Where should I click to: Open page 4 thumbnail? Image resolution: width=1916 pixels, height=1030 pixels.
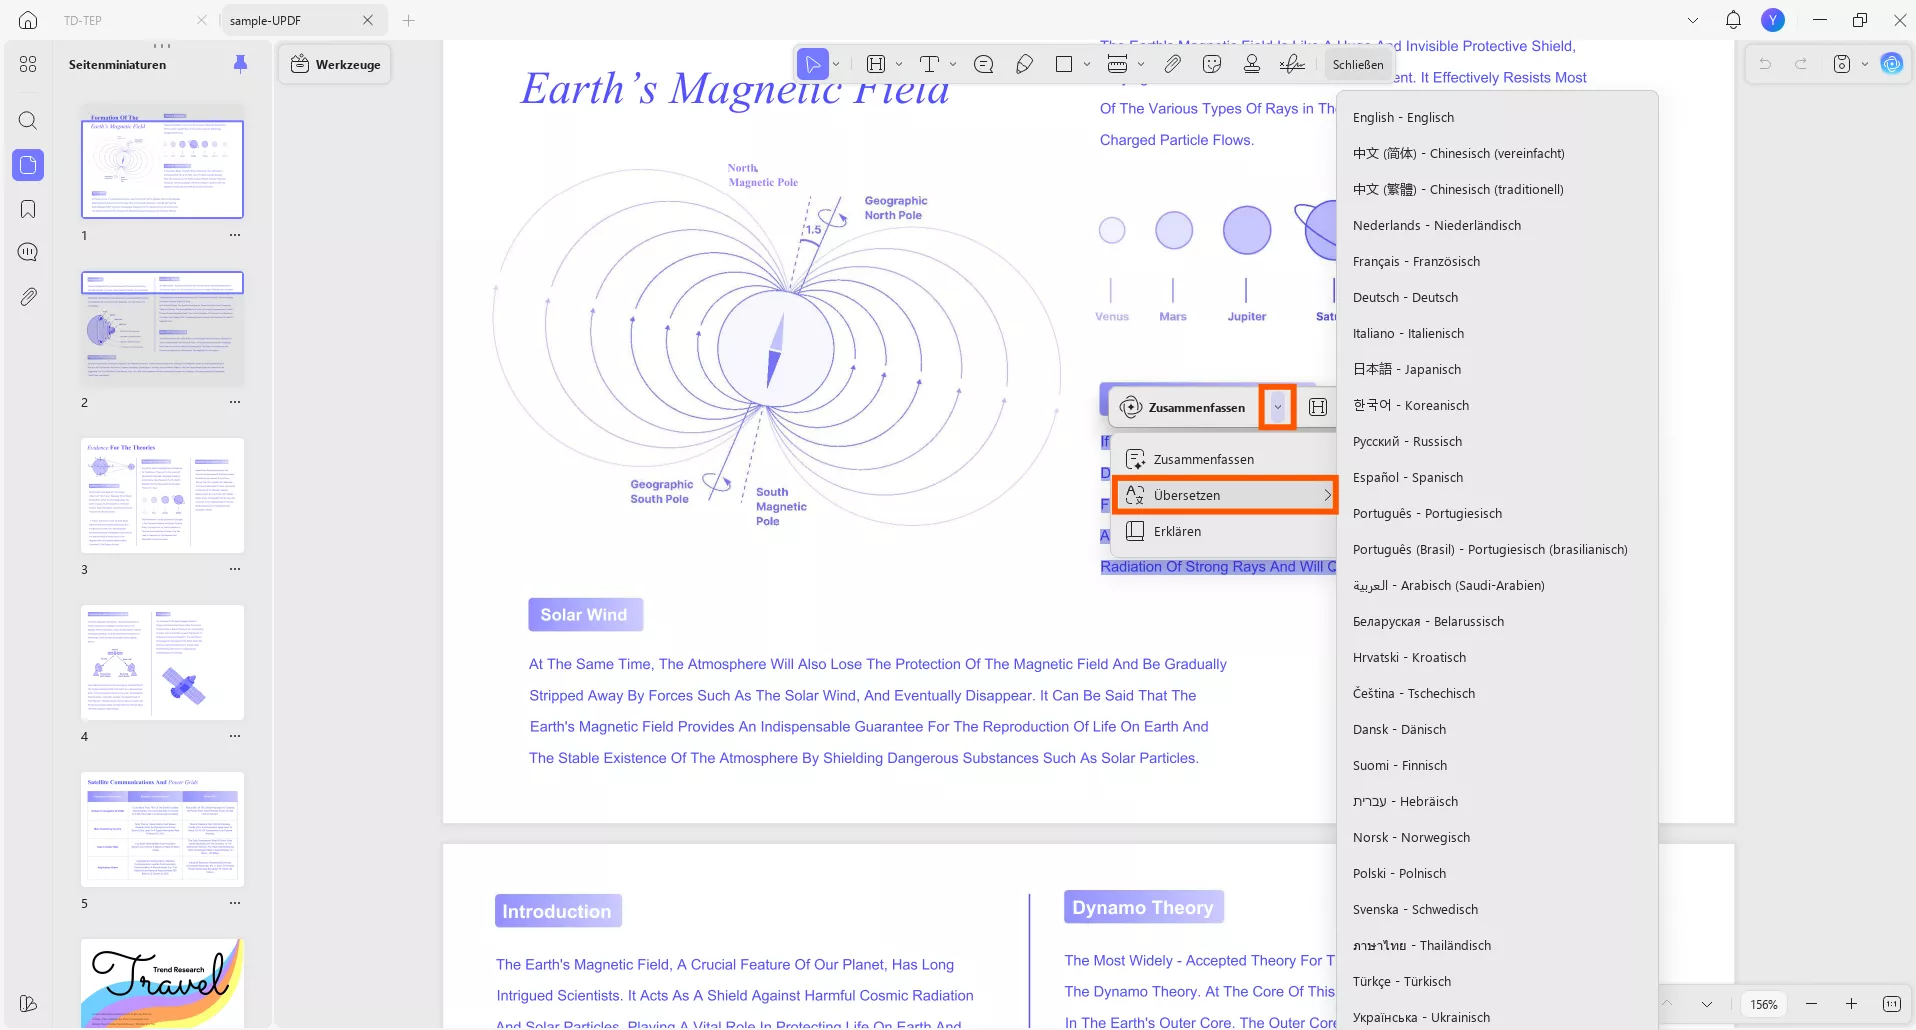[162, 662]
